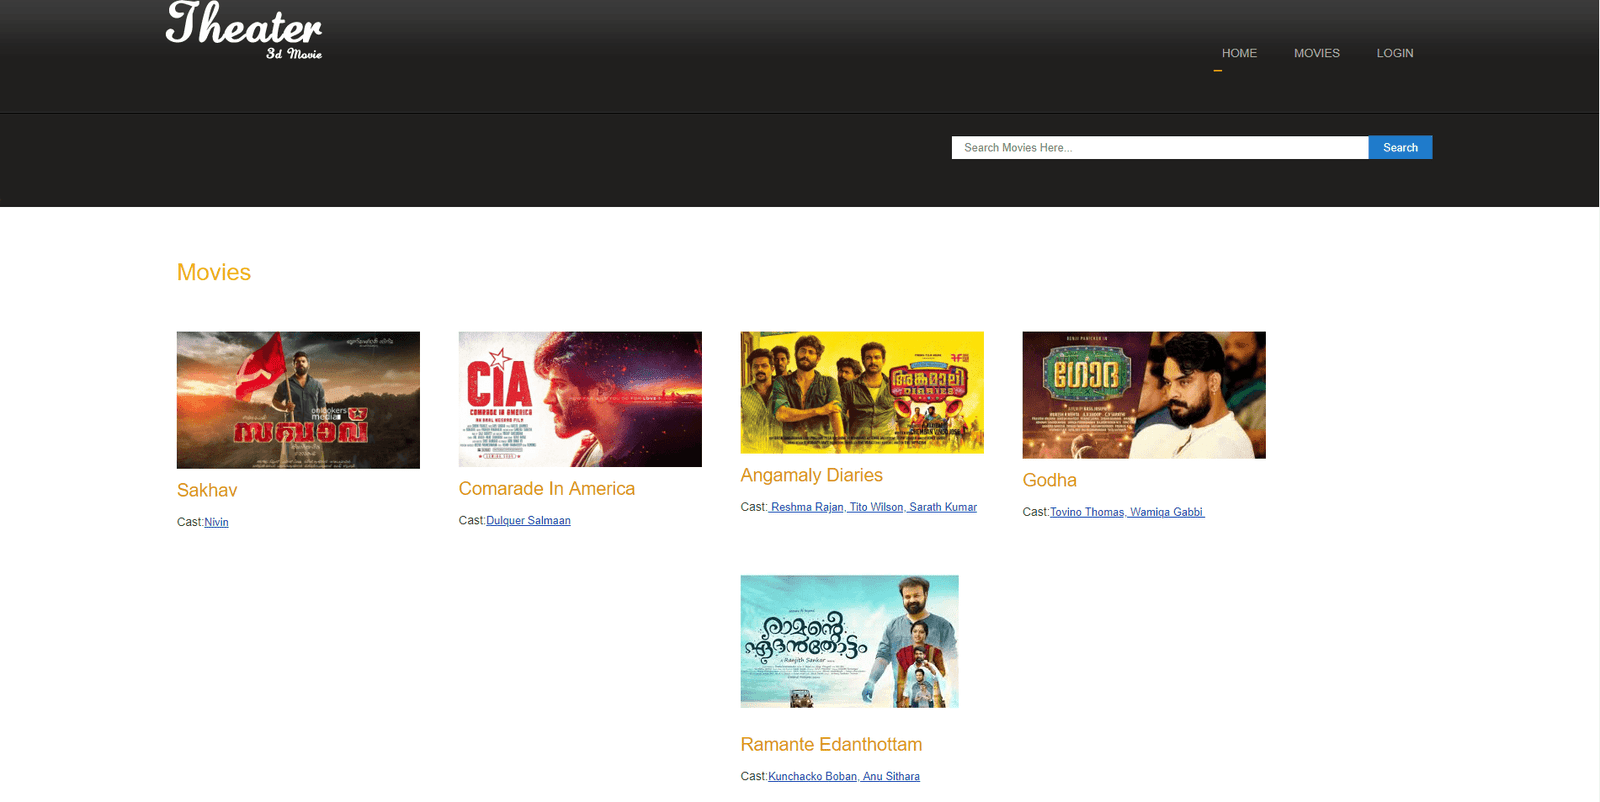This screenshot has width=1600, height=802.
Task: Click the Tovino Thomas, Wamiqa Gabbi cast link
Action: [x=1127, y=512]
